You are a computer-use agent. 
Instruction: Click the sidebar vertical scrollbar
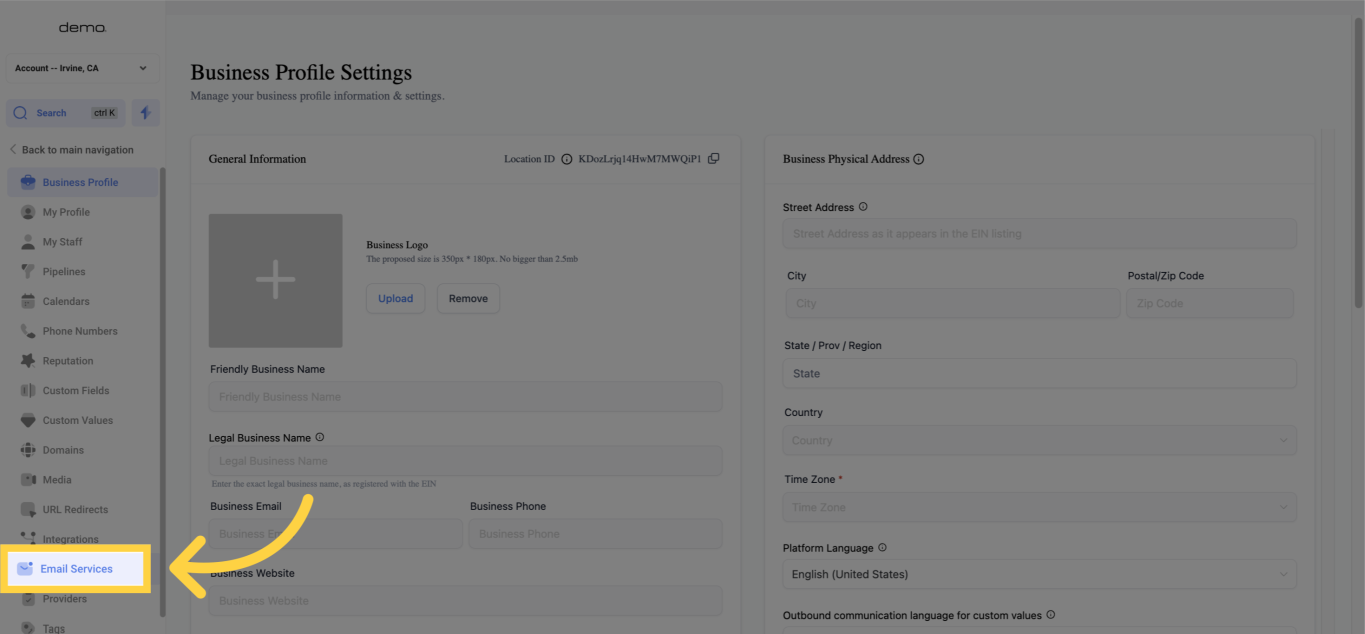point(163,393)
